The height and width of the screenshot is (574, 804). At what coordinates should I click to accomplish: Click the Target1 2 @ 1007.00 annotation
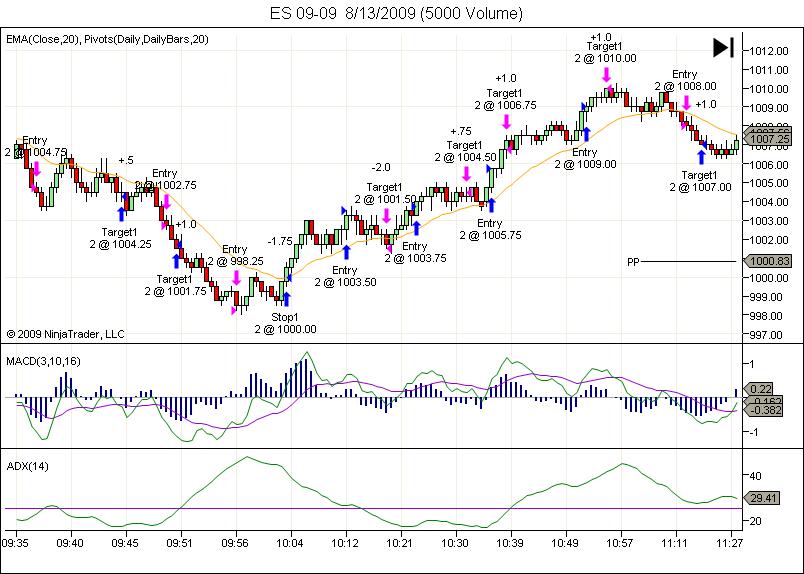tap(700, 181)
